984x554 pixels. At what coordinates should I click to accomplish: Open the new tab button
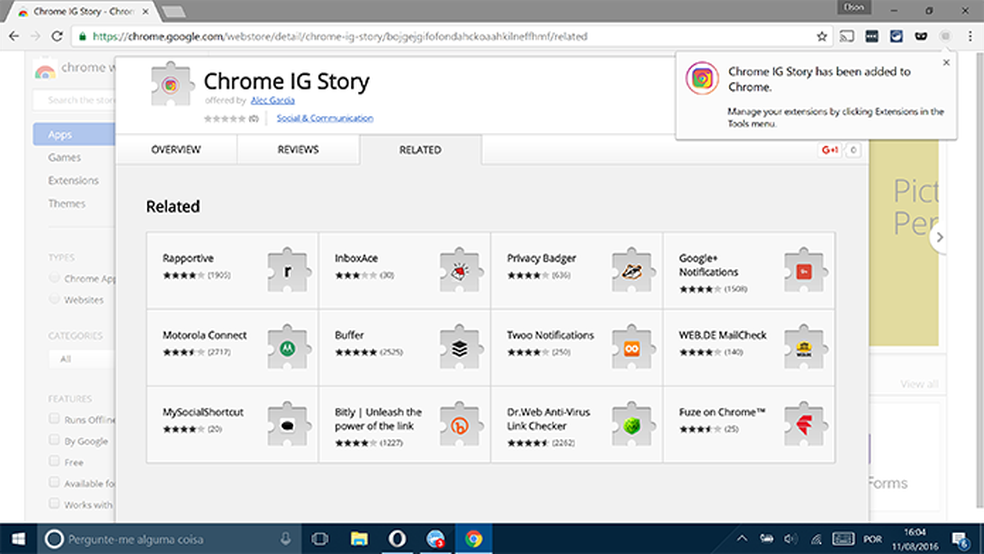click(173, 12)
